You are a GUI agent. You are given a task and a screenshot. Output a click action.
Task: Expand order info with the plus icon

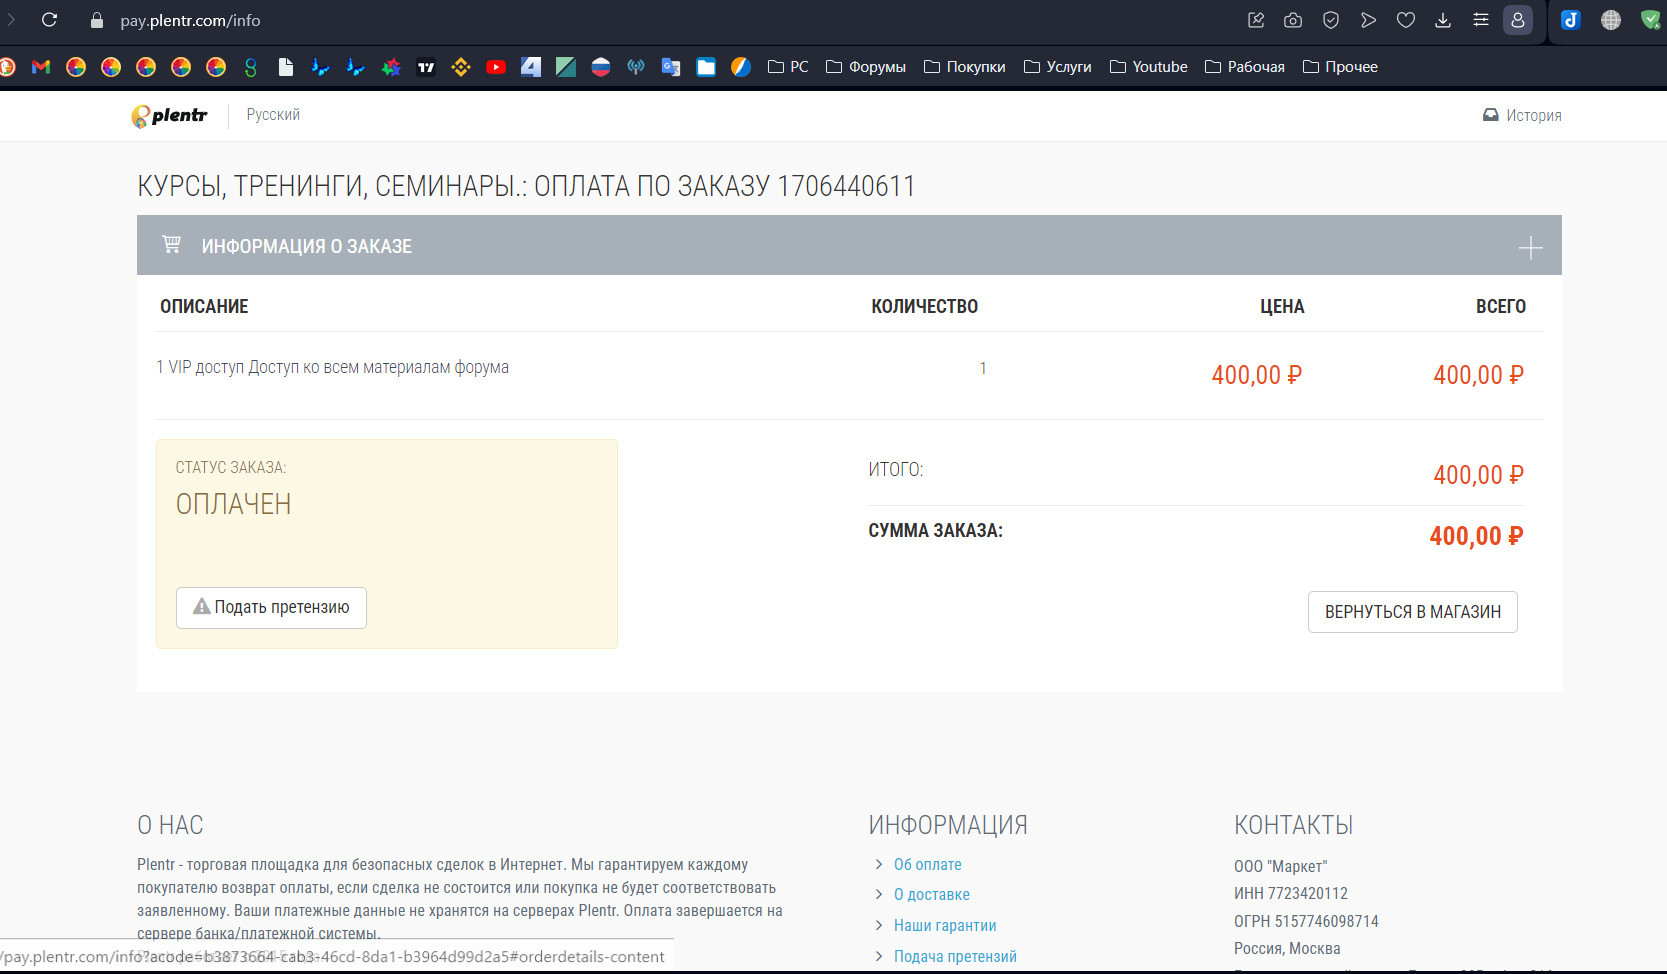coord(1530,247)
